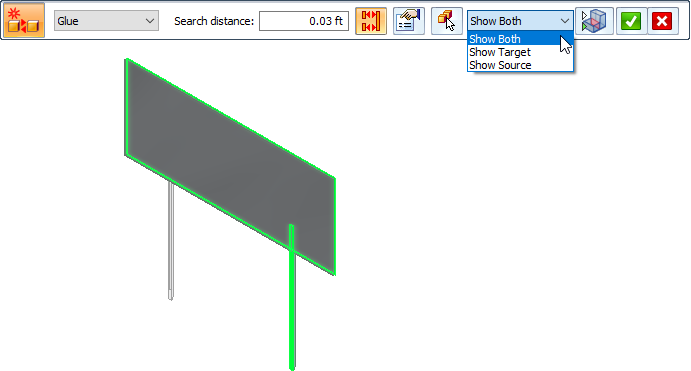Open the options dialog with hand icon
691x371 pixels.
coord(409,21)
